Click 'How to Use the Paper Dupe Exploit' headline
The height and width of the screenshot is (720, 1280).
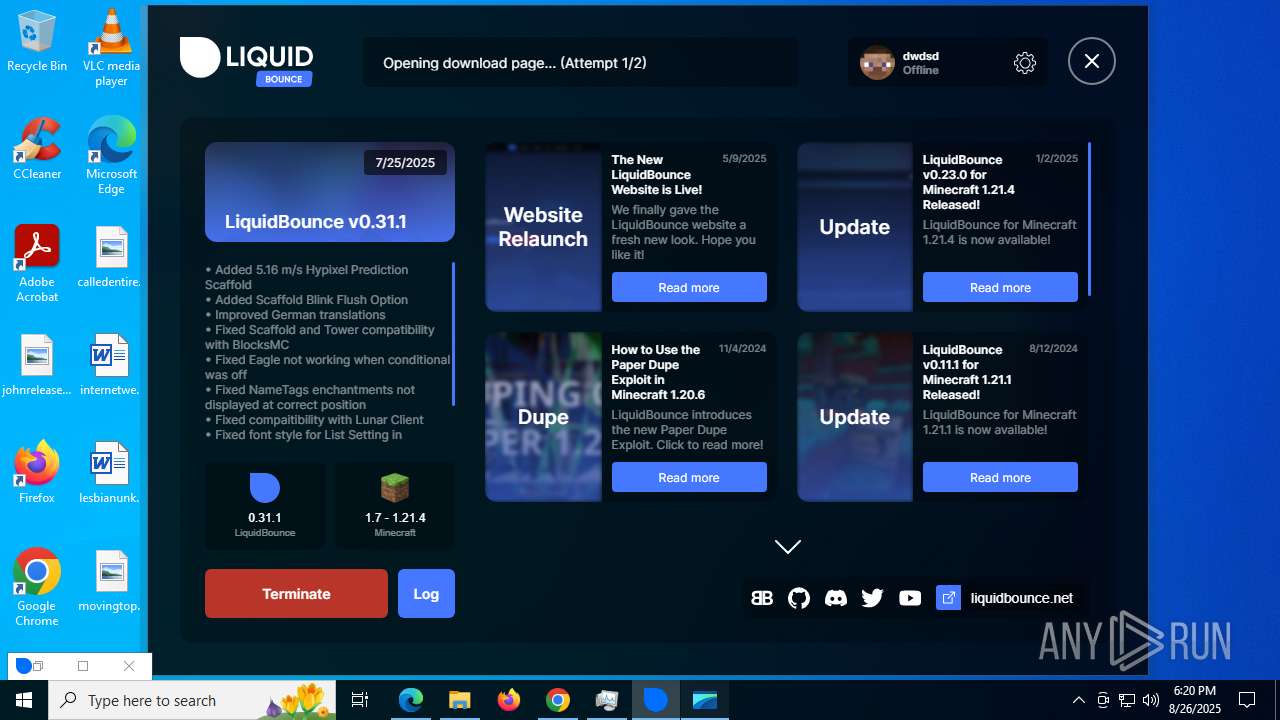tap(659, 372)
